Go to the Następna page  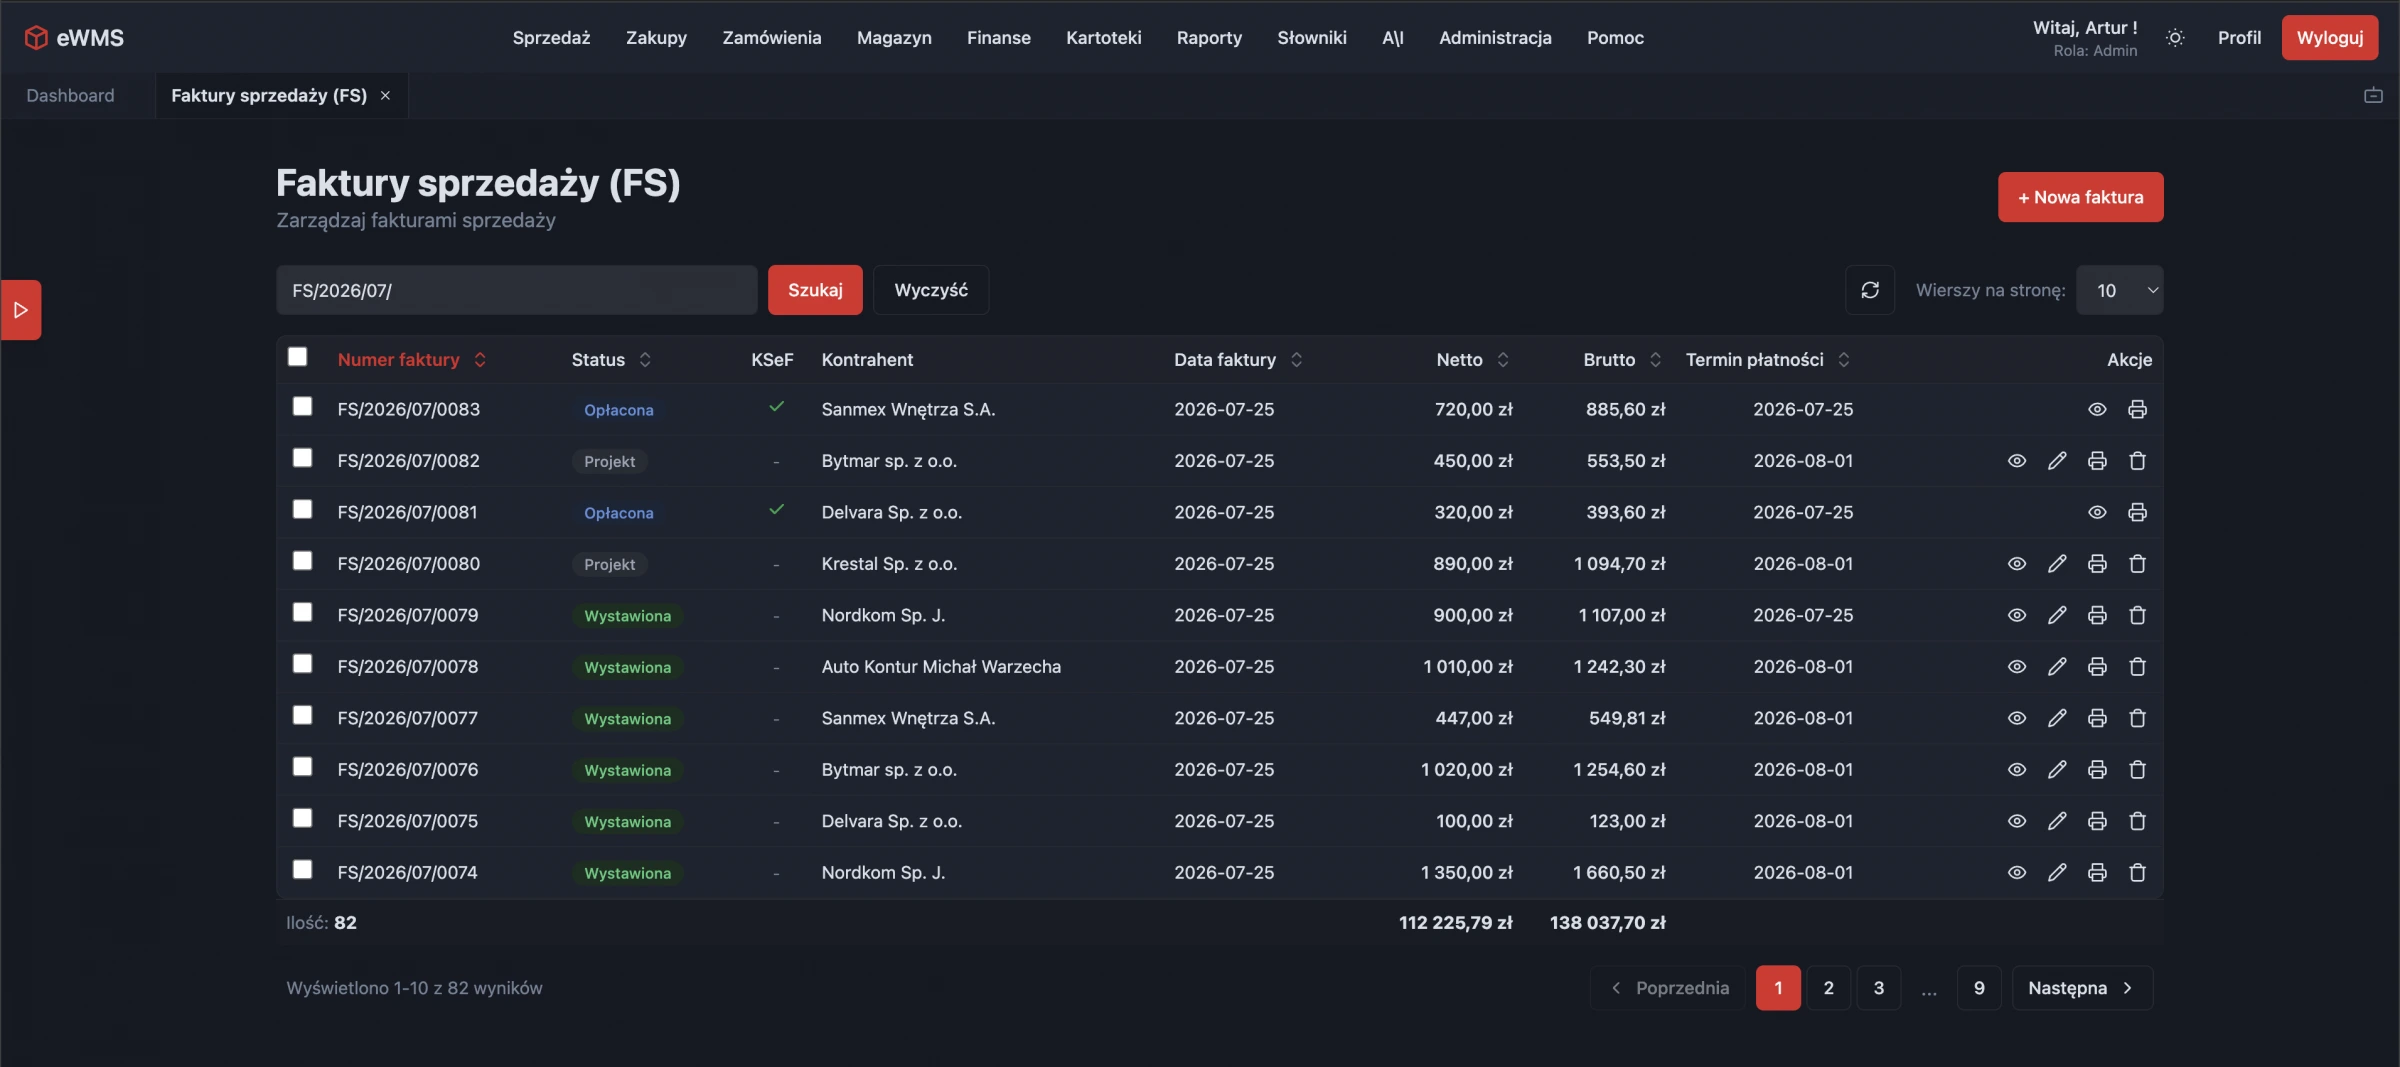point(2081,988)
